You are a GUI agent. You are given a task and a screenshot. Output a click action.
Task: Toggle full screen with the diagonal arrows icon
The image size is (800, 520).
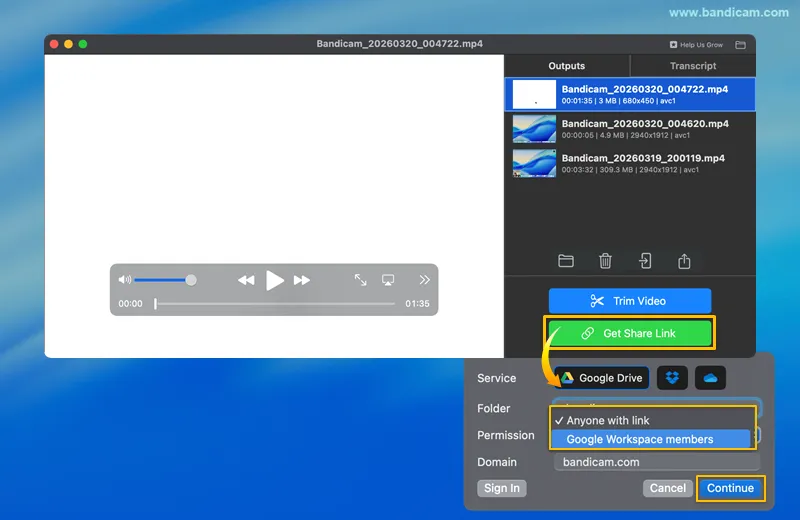[361, 280]
